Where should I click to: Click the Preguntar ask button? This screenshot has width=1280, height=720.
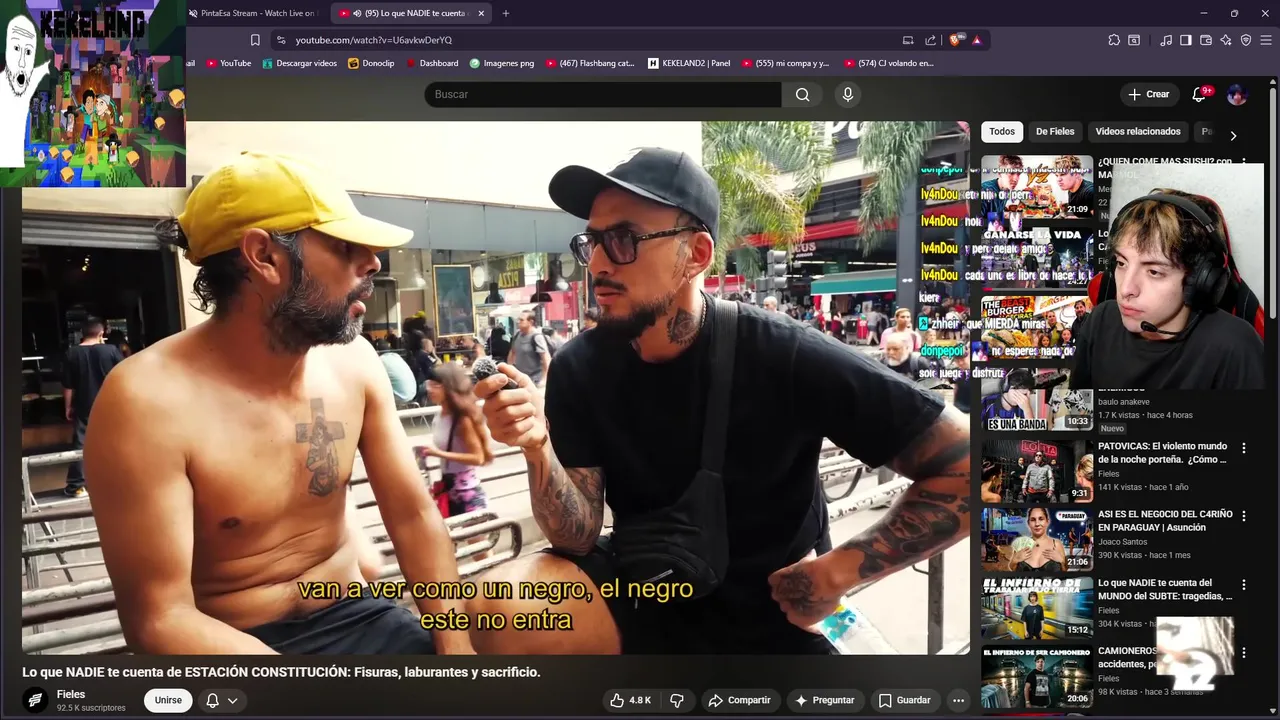pos(824,700)
